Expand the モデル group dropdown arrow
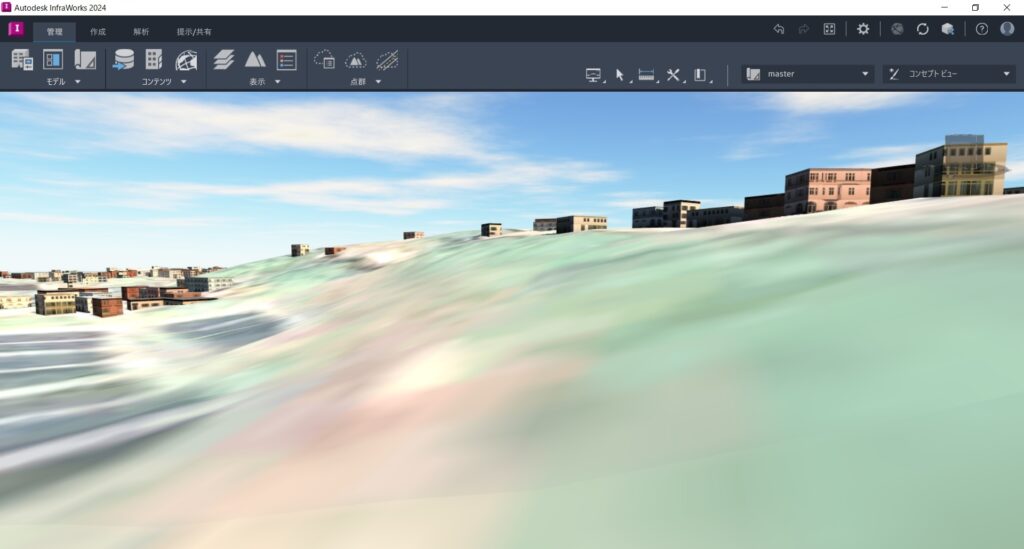Viewport: 1024px width, 549px height. pyautogui.click(x=78, y=82)
